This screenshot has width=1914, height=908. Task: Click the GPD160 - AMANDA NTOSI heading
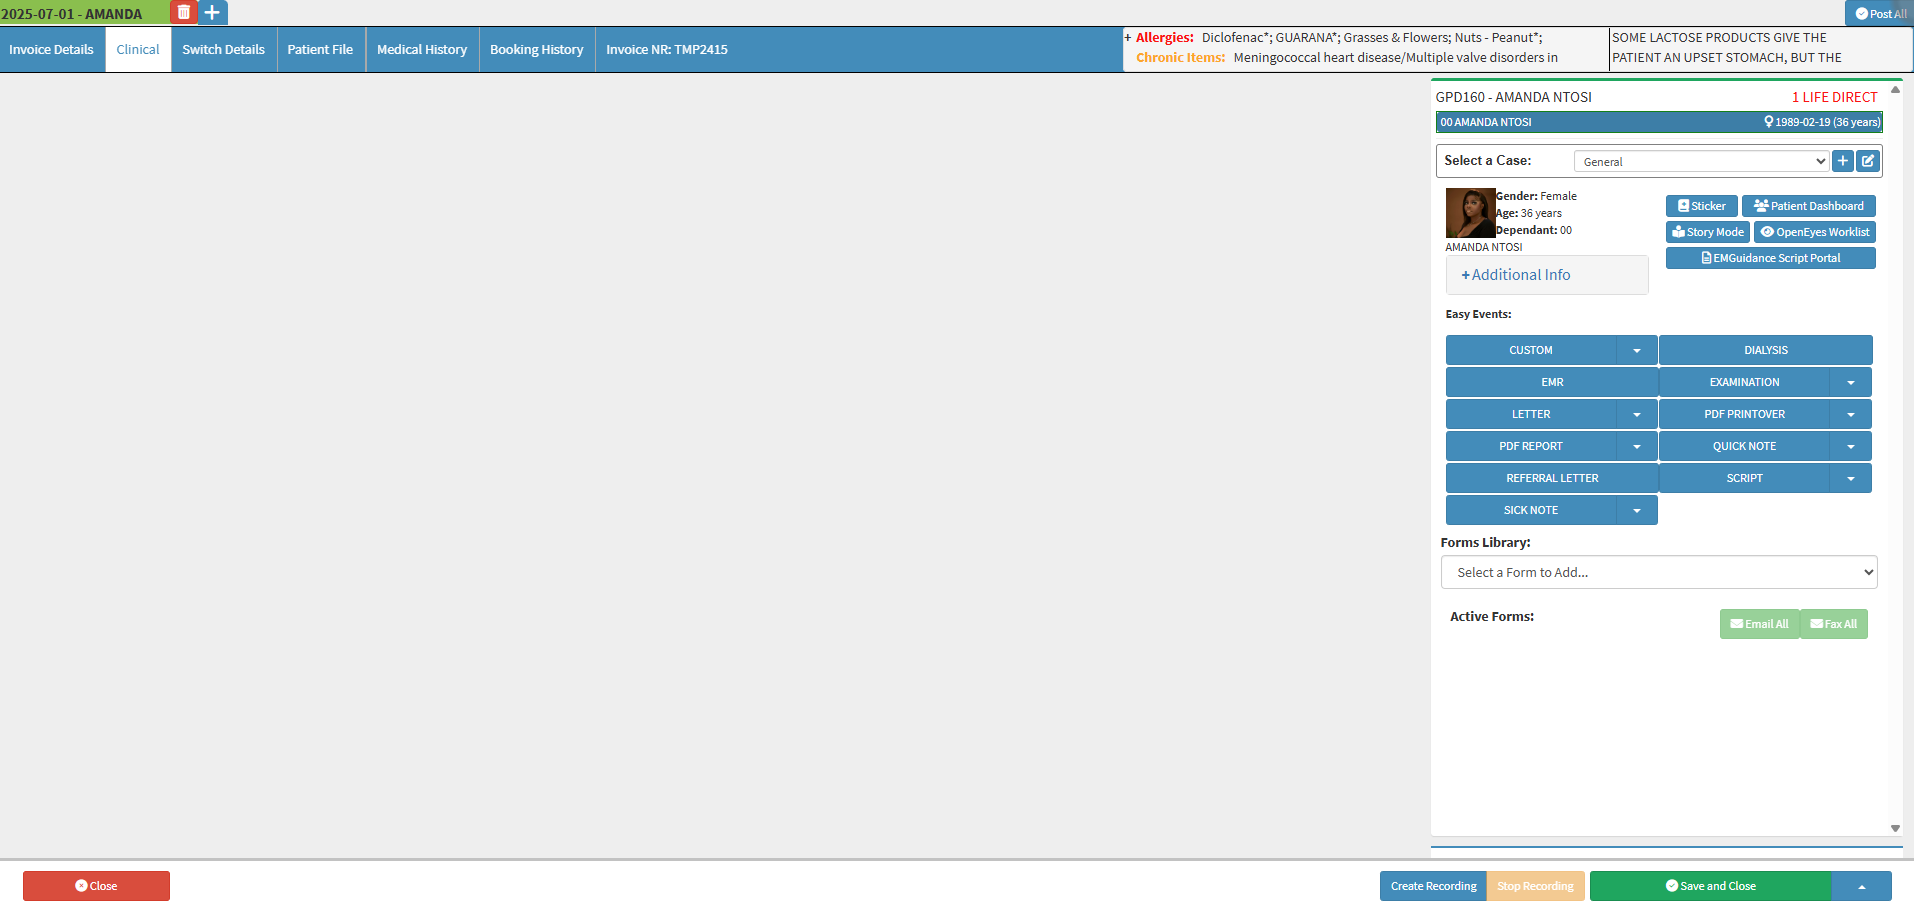[1514, 97]
